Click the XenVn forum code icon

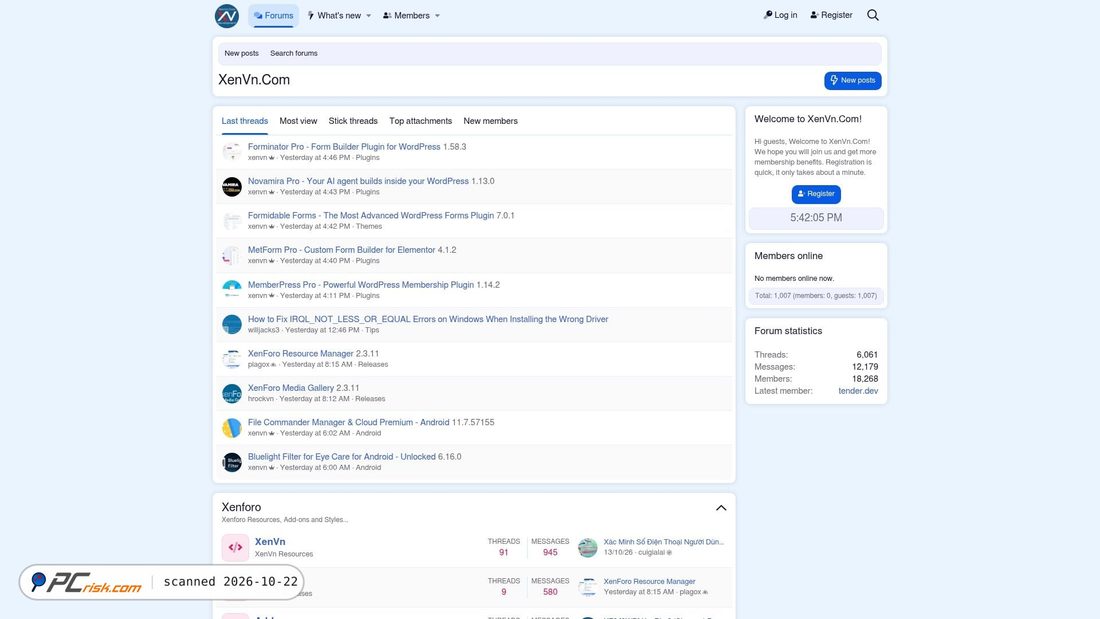click(235, 547)
